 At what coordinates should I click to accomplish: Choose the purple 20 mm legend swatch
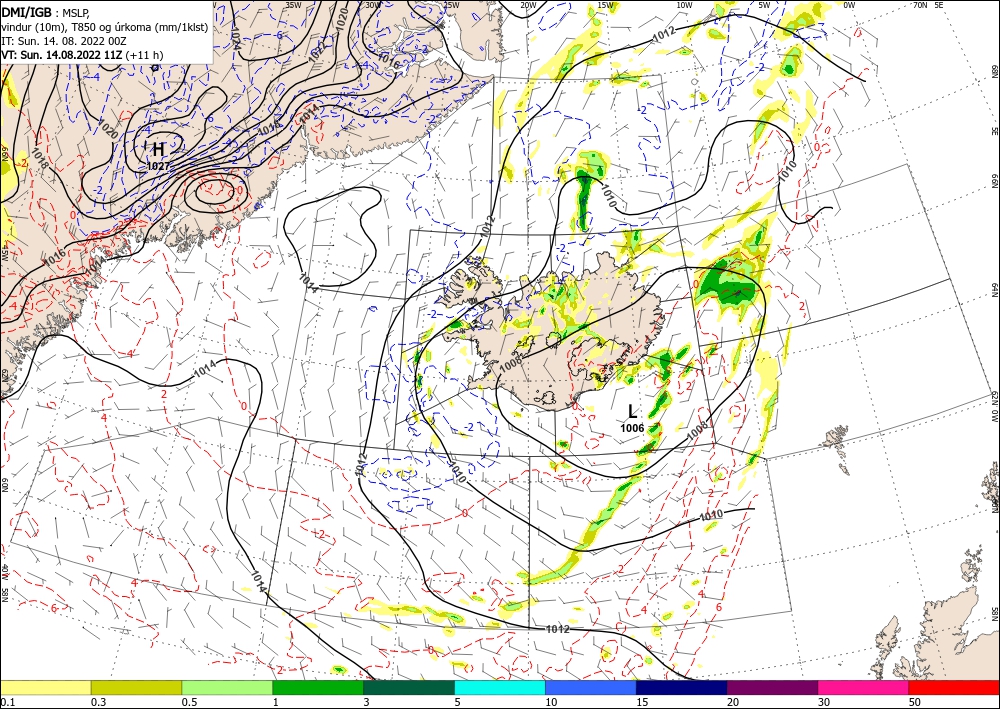(772, 687)
